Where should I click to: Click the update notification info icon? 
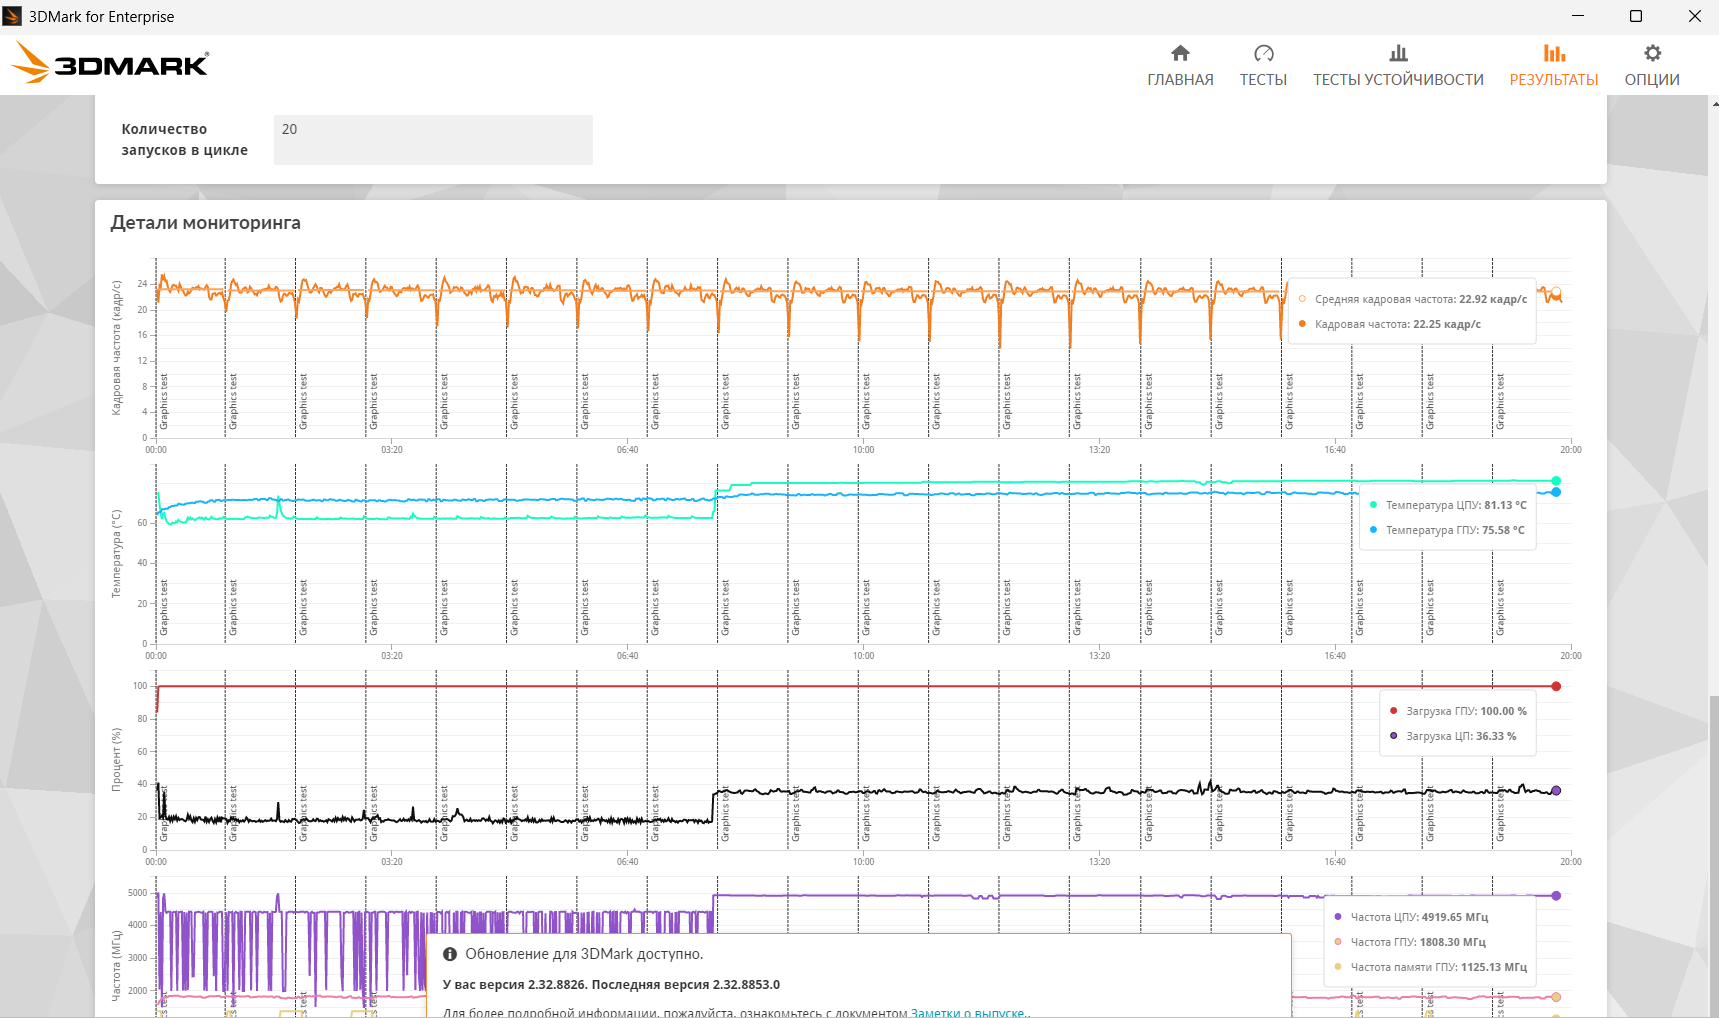click(x=450, y=954)
